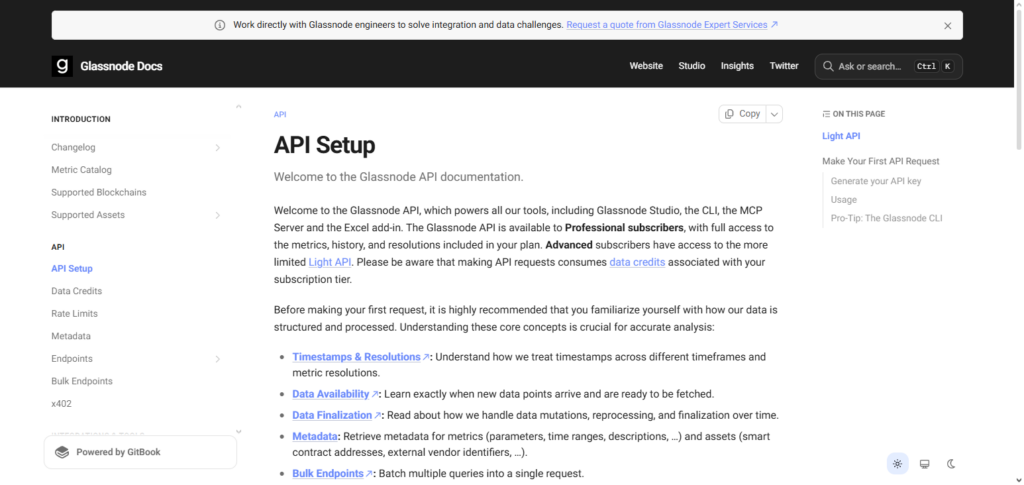
Task: Click the sidebar scroll-down caret
Action: pyautogui.click(x=238, y=431)
